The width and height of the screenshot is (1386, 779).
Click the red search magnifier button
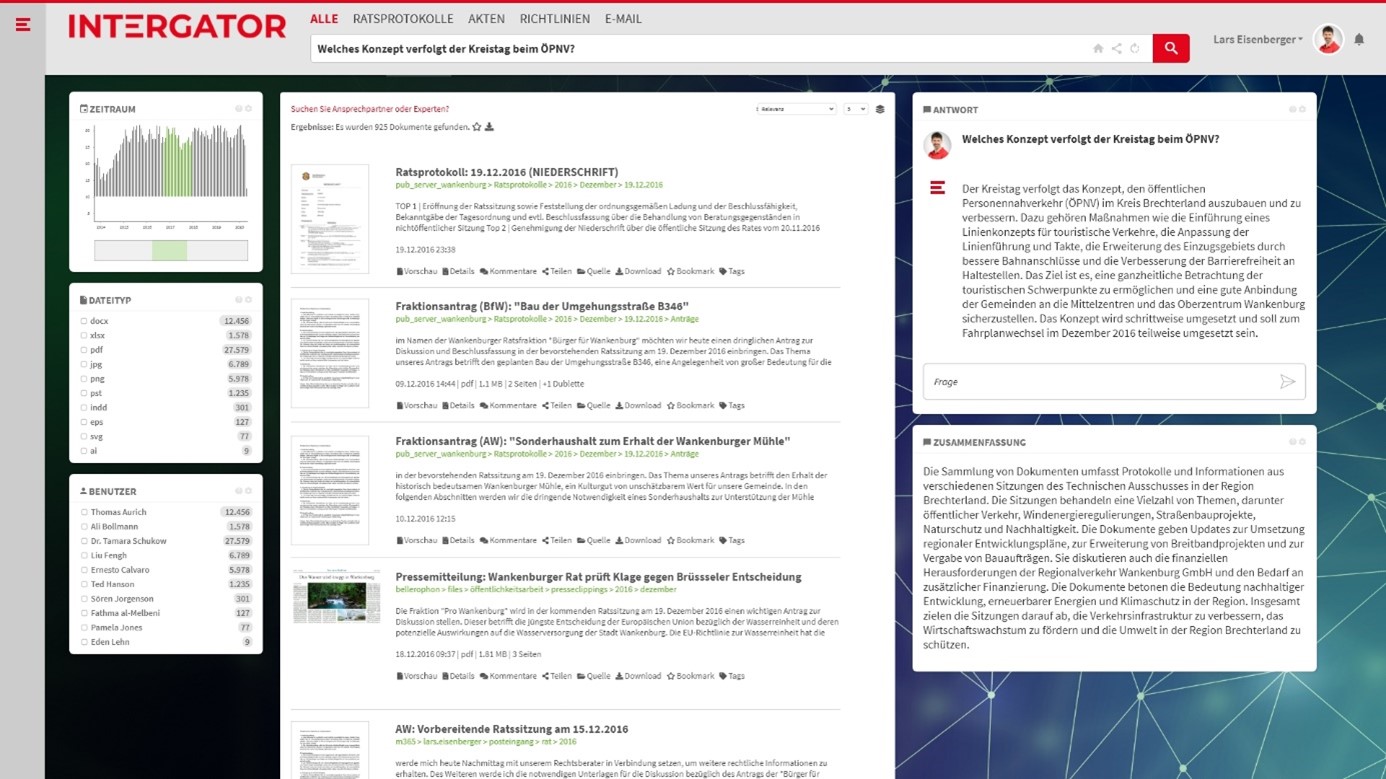tap(1170, 48)
